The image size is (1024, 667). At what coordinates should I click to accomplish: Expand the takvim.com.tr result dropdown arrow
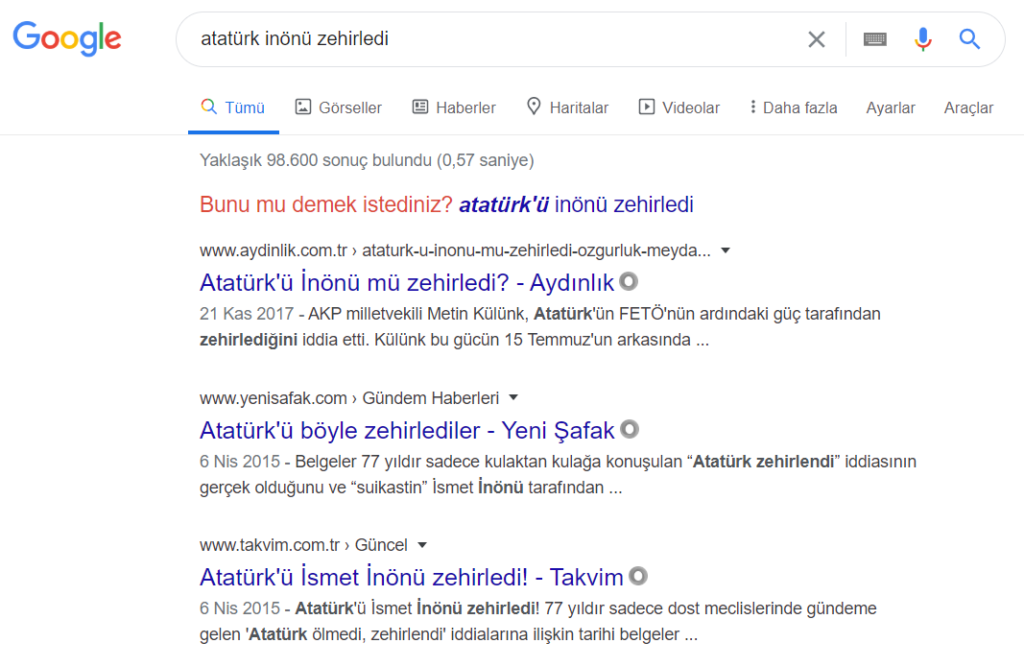point(422,545)
